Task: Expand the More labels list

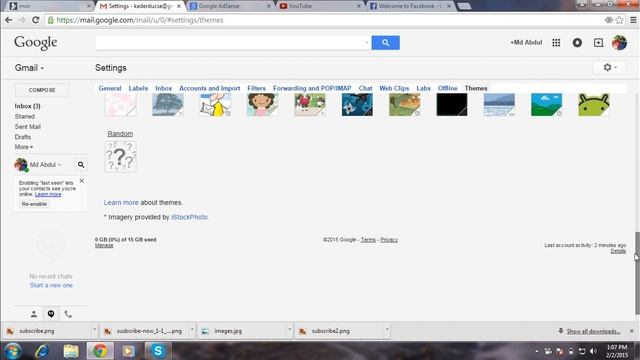Action: [x=24, y=147]
